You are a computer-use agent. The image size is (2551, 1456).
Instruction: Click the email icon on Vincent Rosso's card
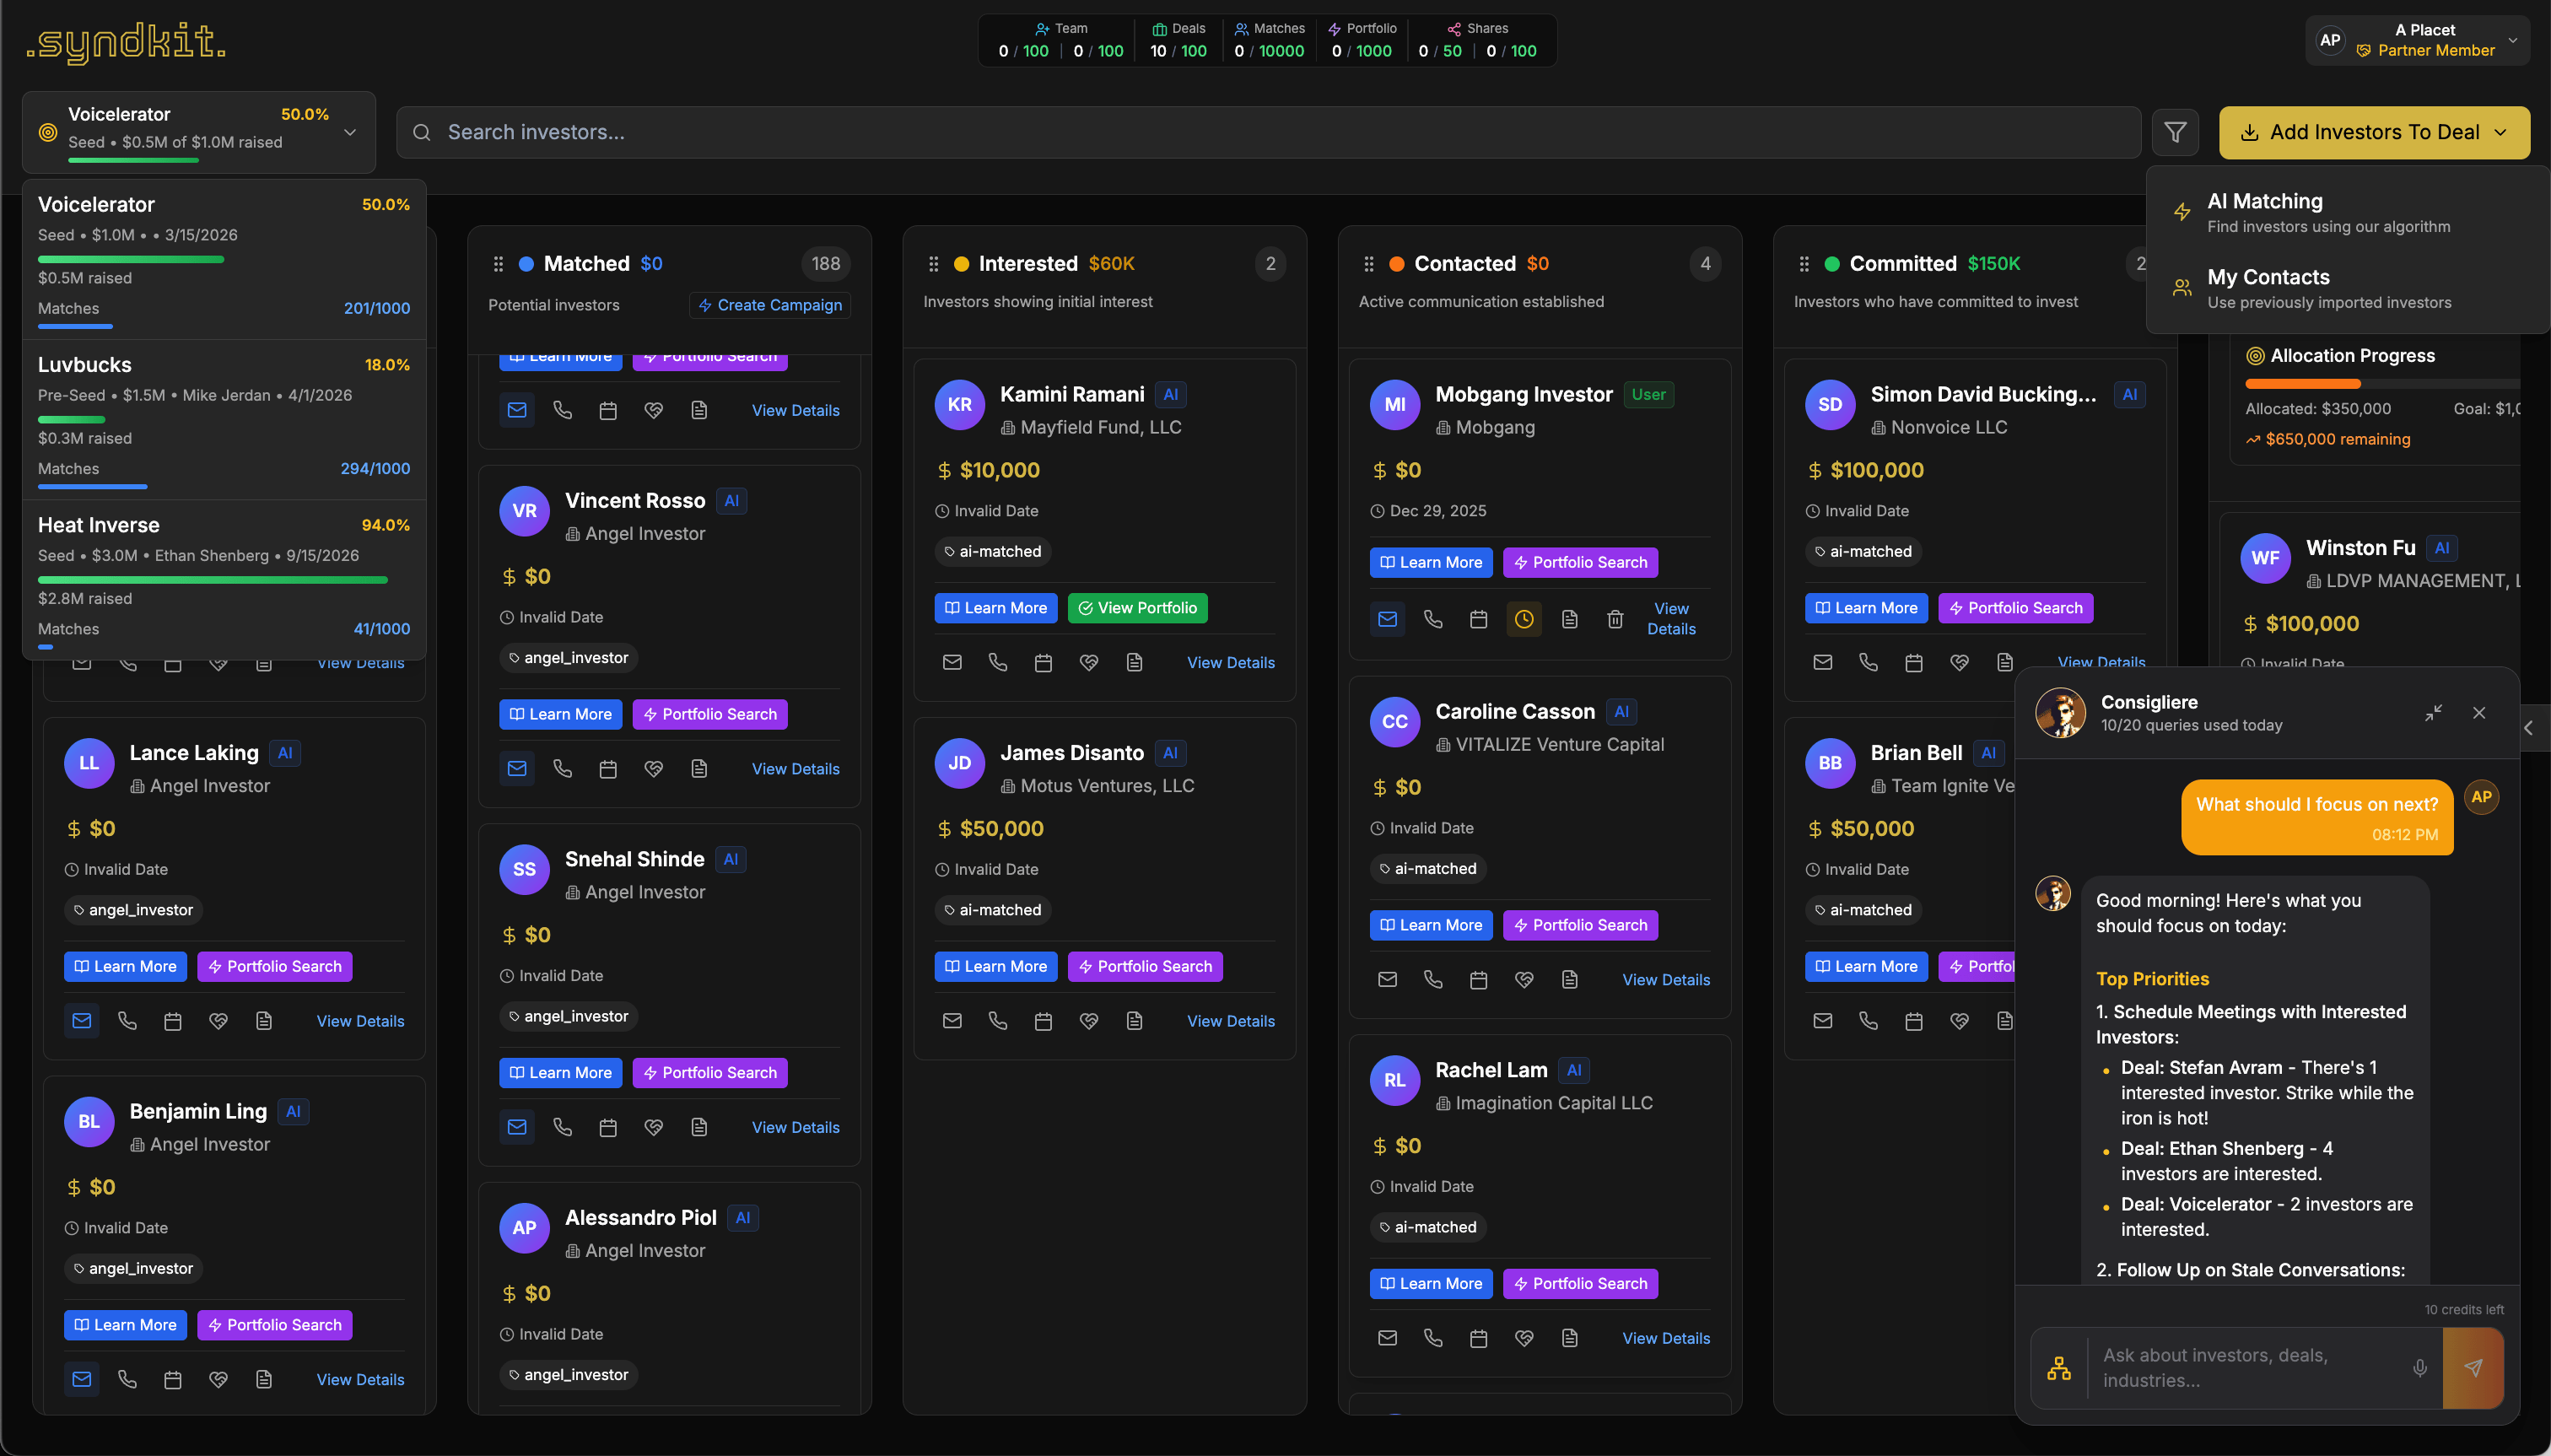coord(517,768)
